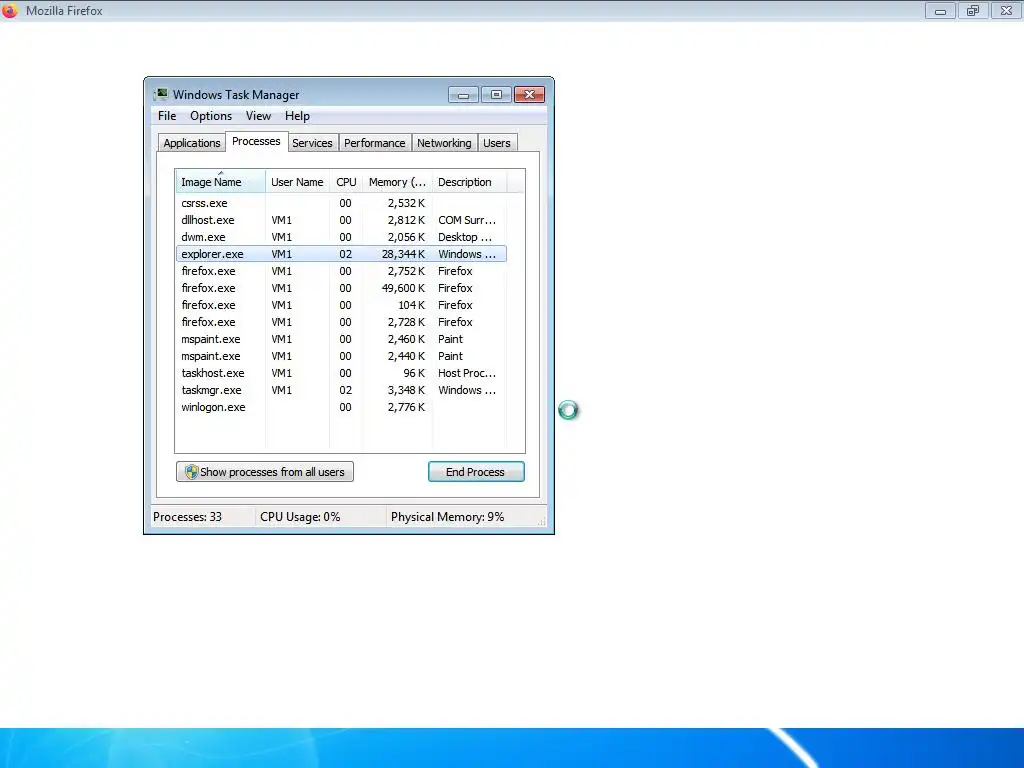Viewport: 1024px width, 768px height.
Task: Click the Host Proc... description cell
Action: (x=467, y=373)
